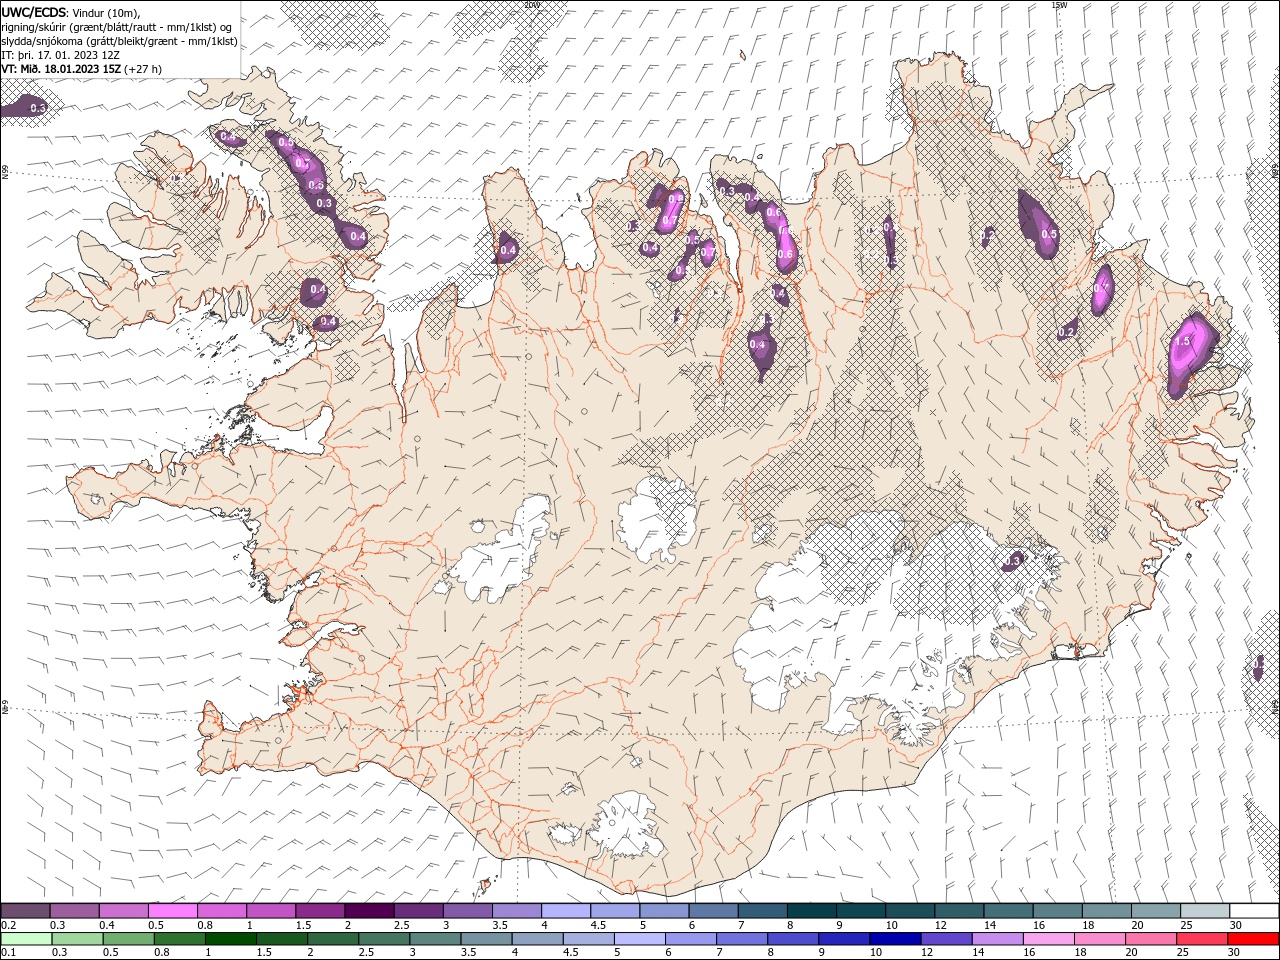
Task: Click the 1.5 snowfall value on east coast
Action: [1183, 342]
